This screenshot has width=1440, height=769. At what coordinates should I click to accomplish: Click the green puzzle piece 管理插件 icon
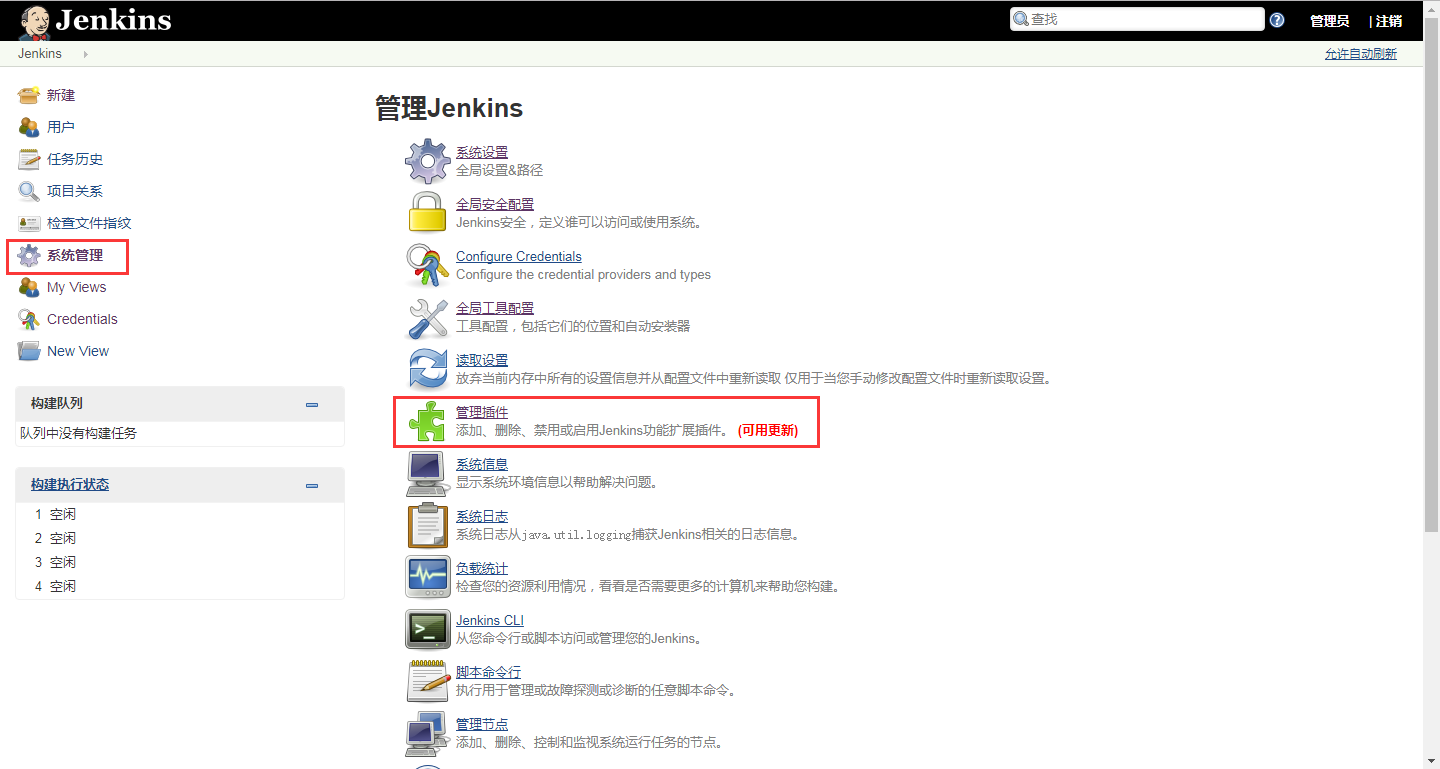coord(428,421)
